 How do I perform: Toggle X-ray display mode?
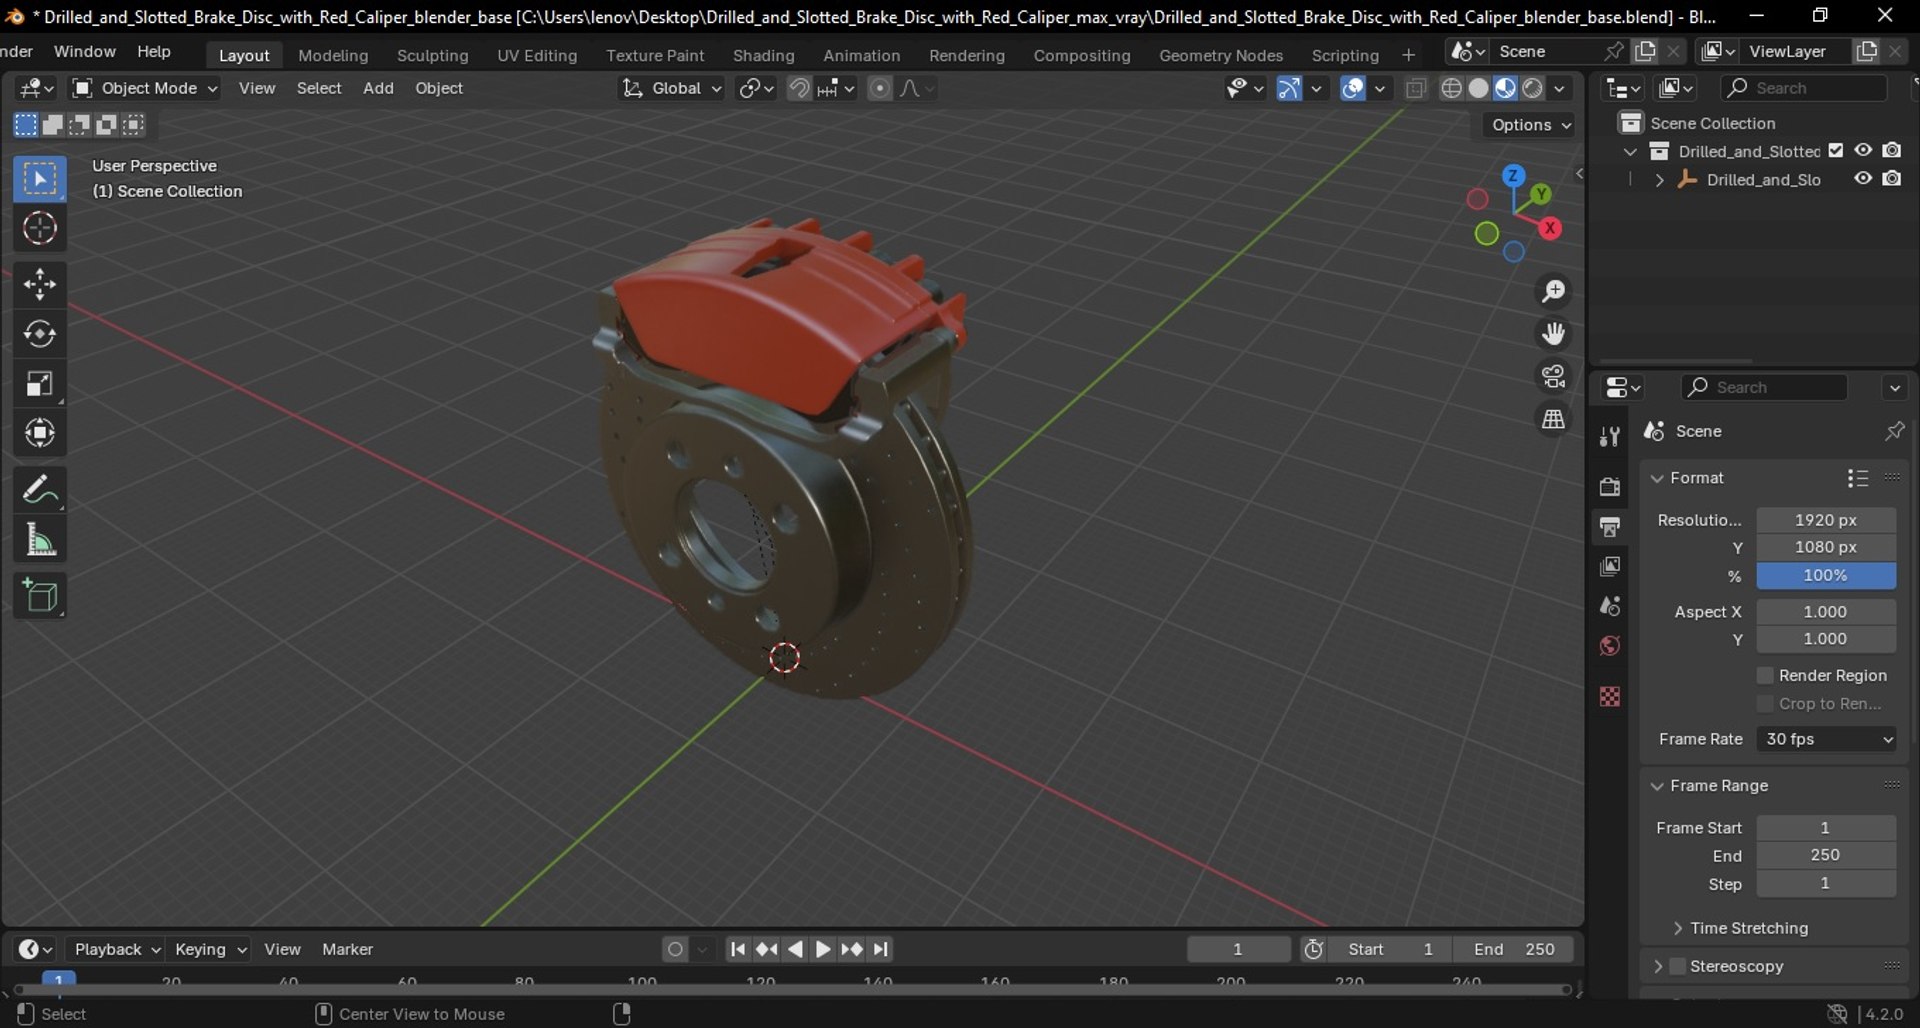[1416, 88]
